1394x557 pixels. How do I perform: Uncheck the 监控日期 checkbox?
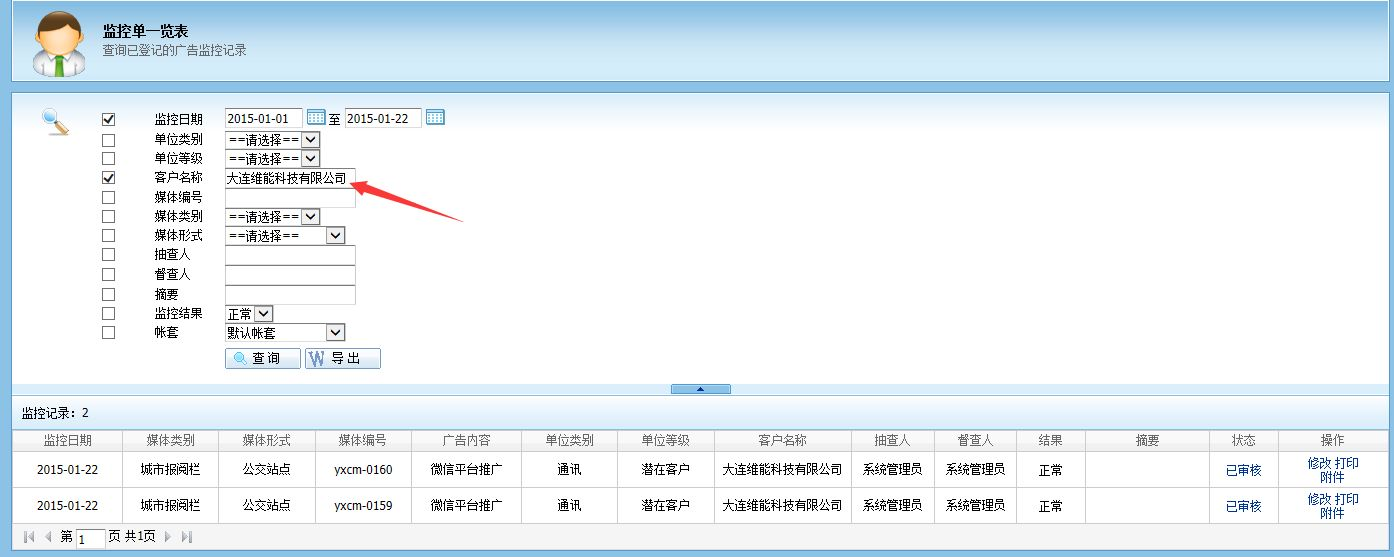[108, 119]
